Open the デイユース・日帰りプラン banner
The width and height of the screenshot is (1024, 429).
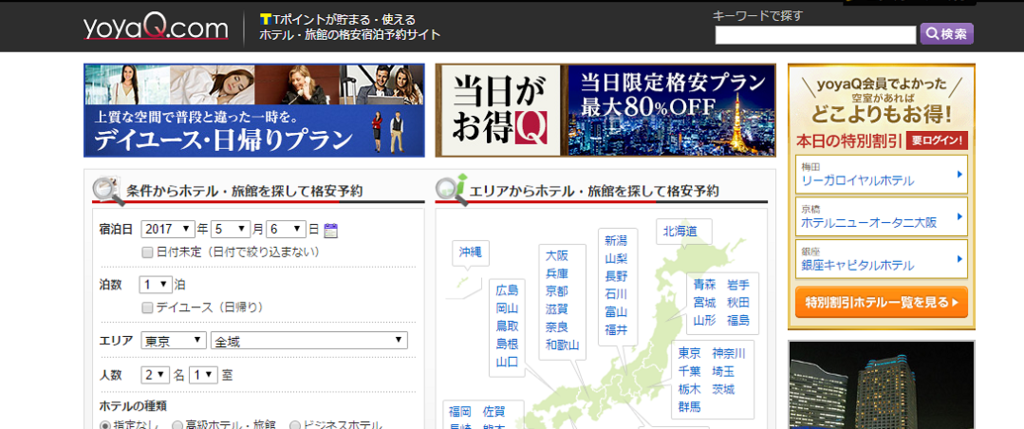(x=254, y=110)
